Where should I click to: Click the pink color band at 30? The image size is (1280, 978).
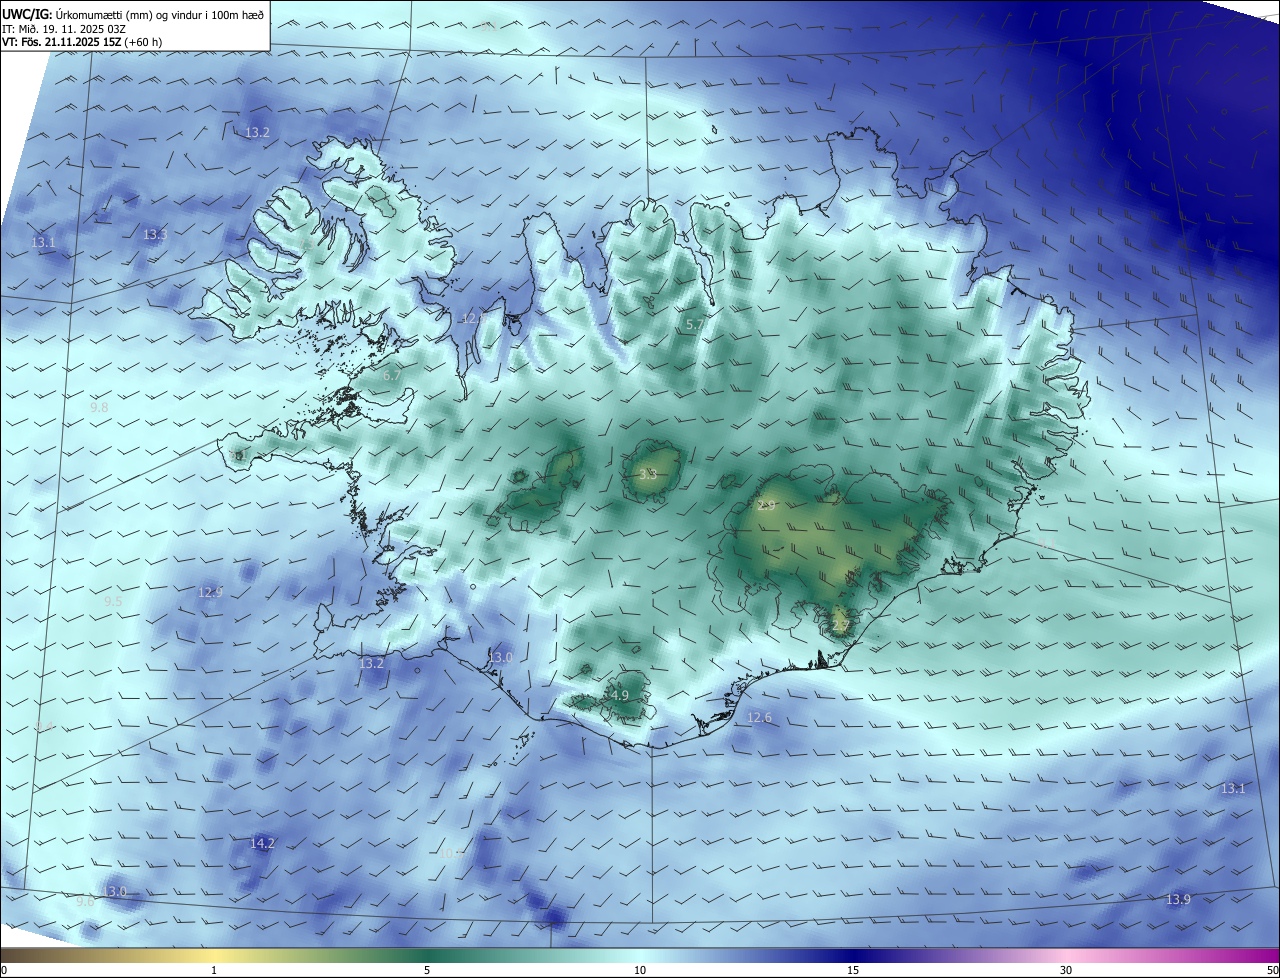(1066, 955)
